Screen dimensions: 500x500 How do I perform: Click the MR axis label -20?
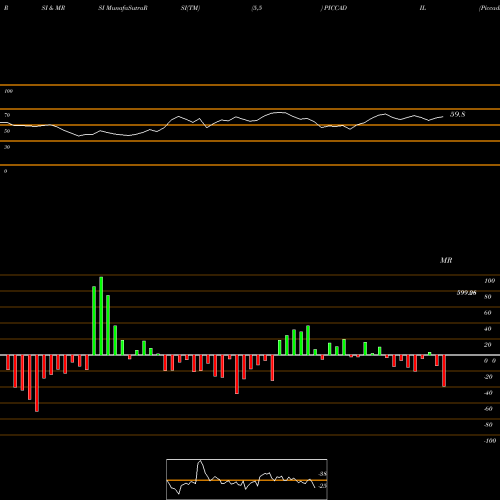pyautogui.click(x=488, y=377)
